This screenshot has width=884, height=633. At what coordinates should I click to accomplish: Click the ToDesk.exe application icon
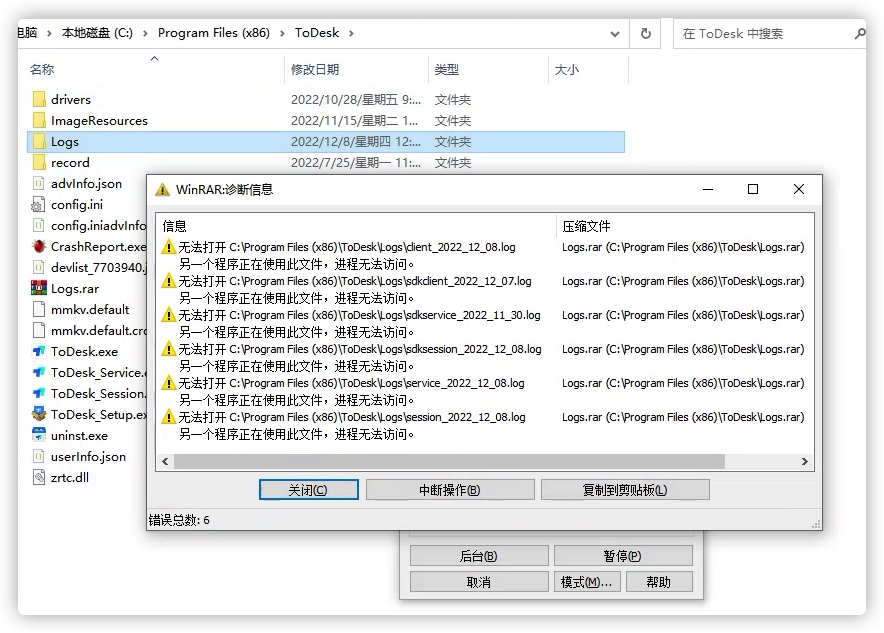(39, 352)
